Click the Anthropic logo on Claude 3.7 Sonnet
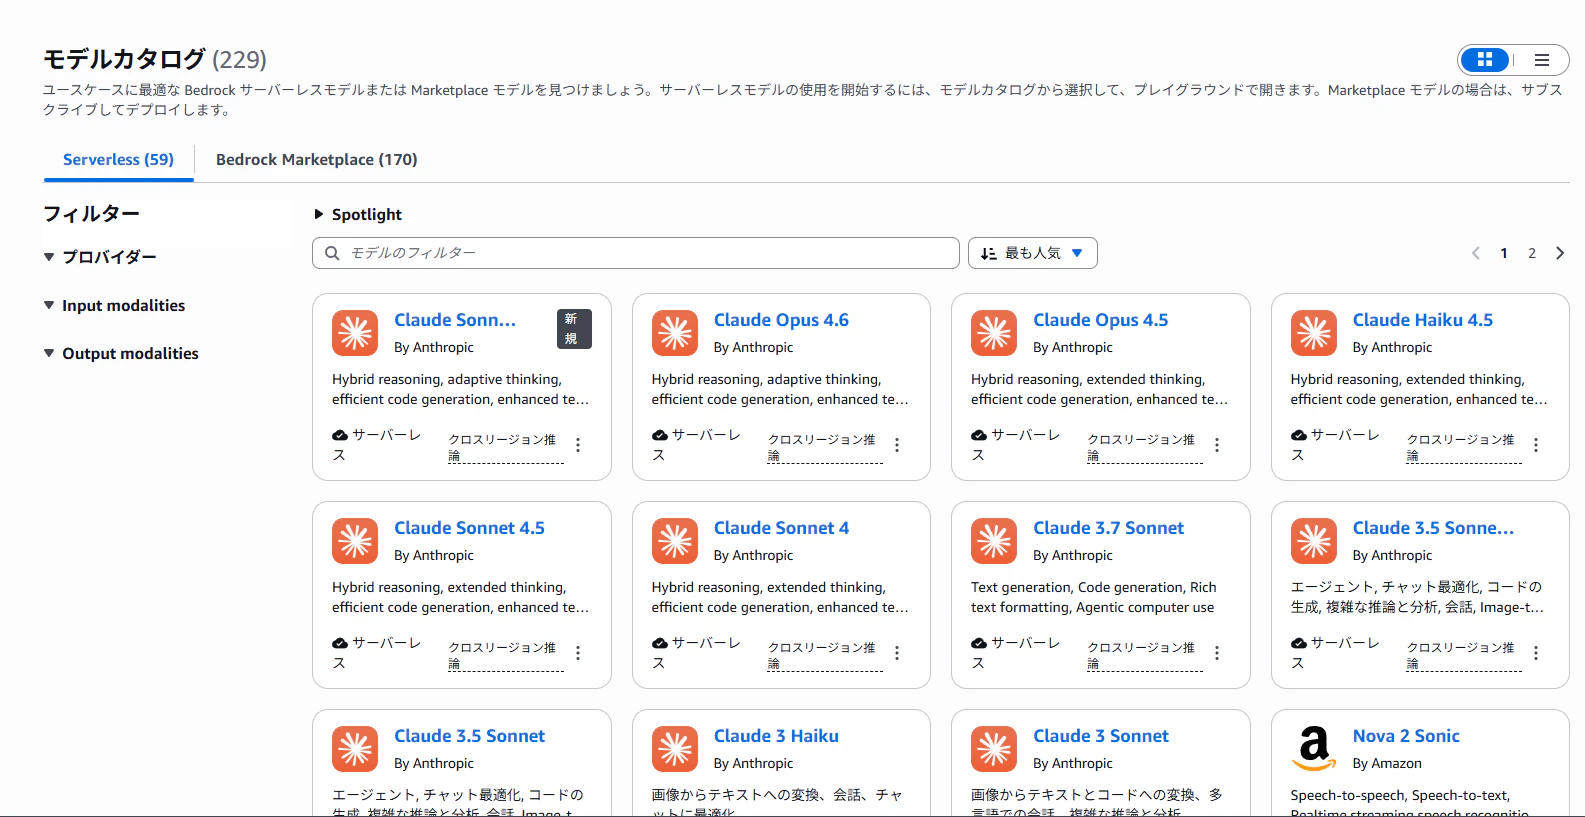The height and width of the screenshot is (817, 1585). coord(994,541)
